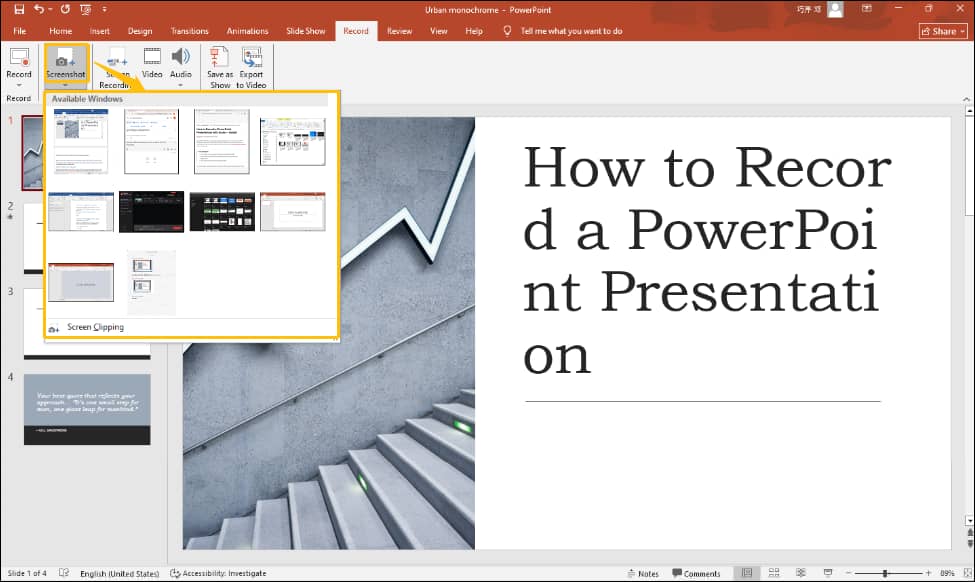Expand the Quick Access Toolbar customization menu
The height and width of the screenshot is (582, 975).
point(105,8)
